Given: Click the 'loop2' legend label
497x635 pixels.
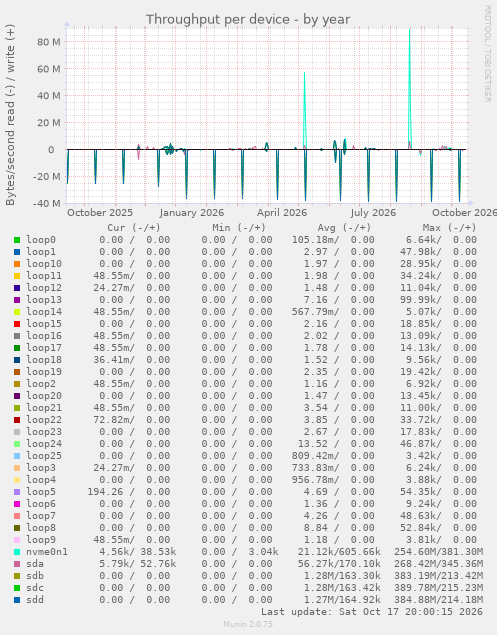Looking at the screenshot, I should point(41,384).
